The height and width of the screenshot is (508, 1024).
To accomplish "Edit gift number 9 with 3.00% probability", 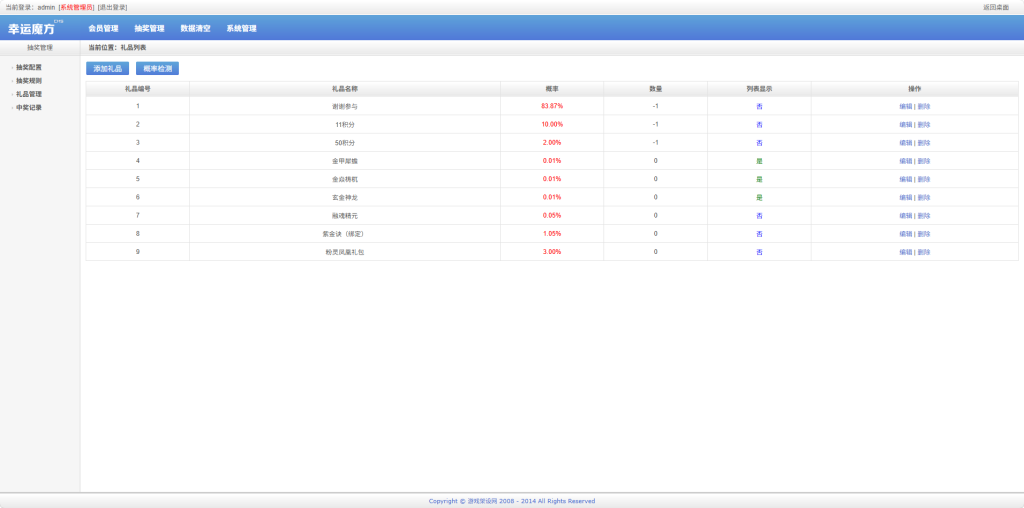I will (x=906, y=252).
